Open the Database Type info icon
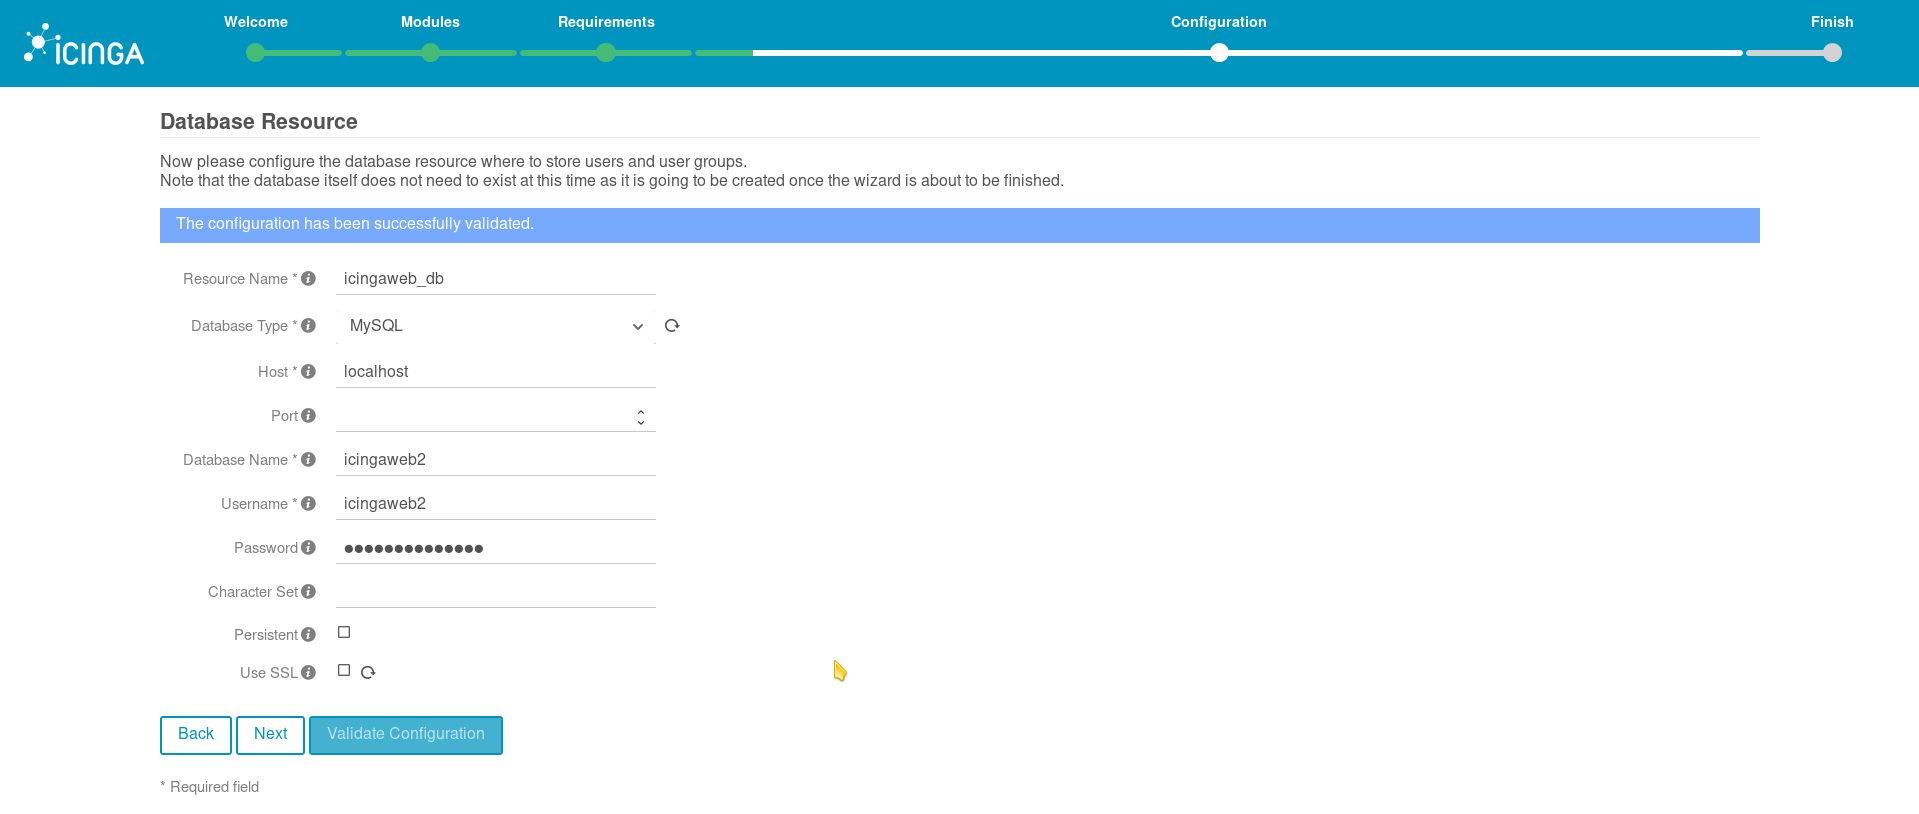The width and height of the screenshot is (1919, 814). coord(308,325)
